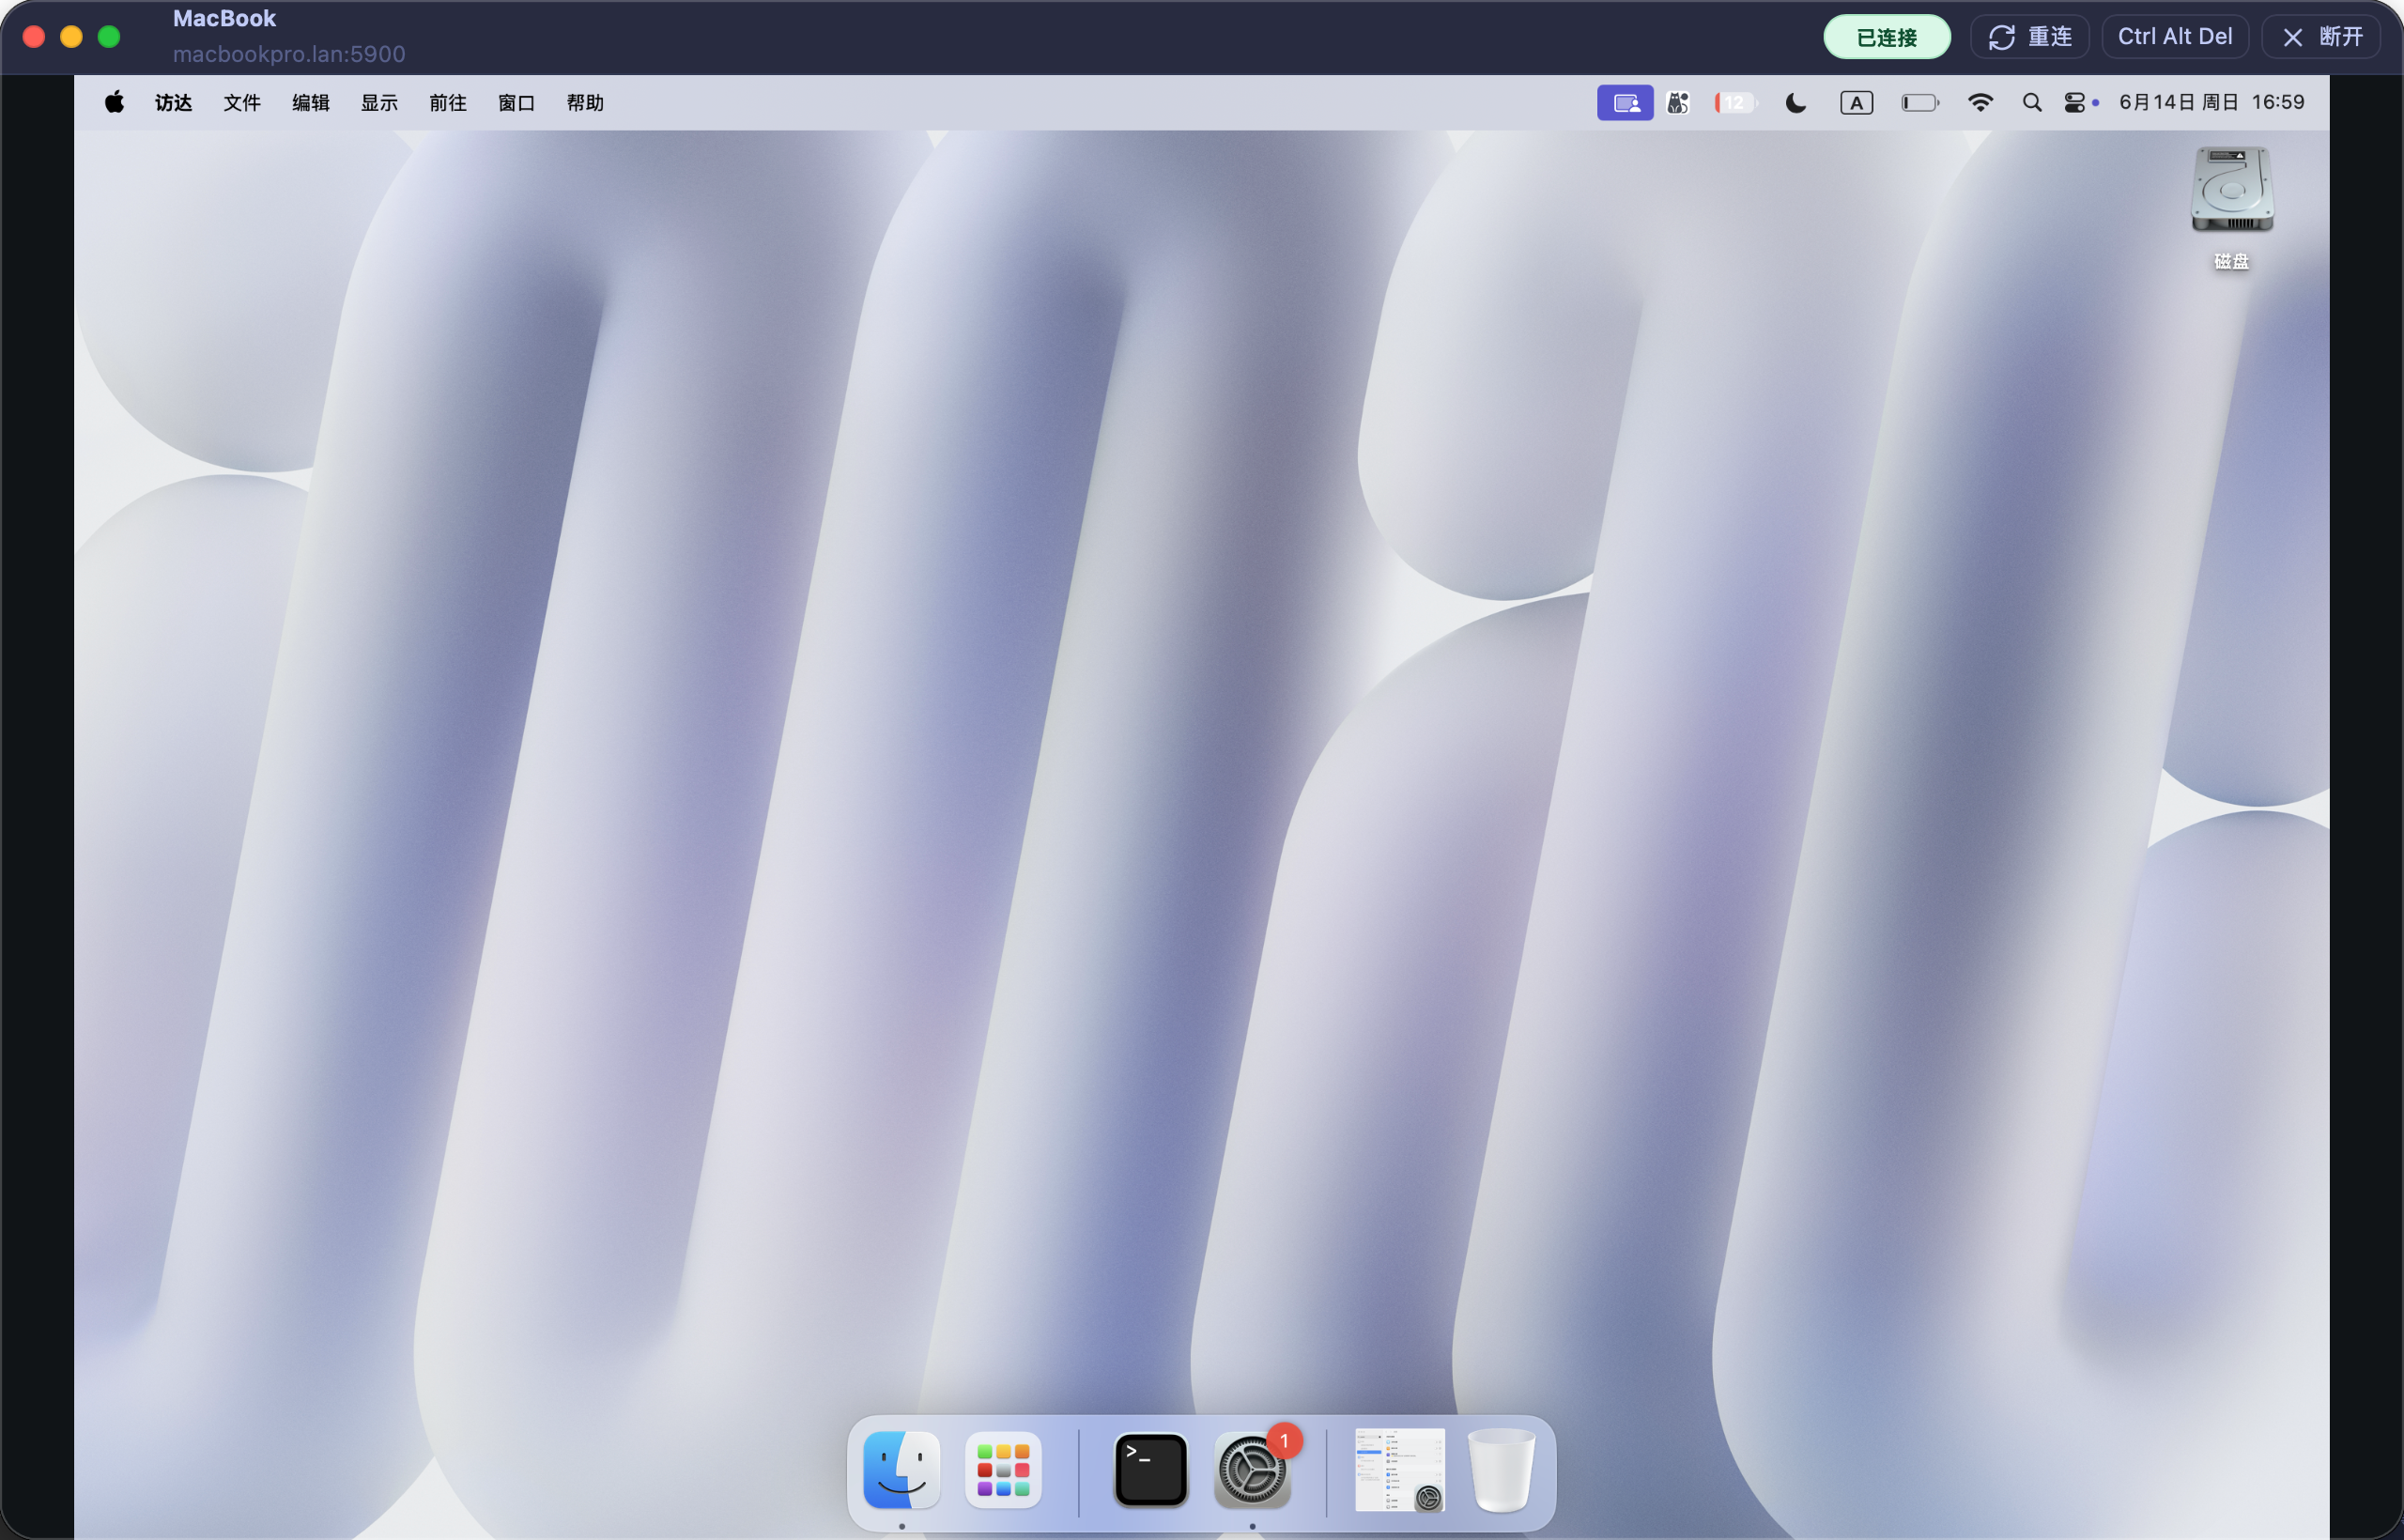Click the 已连接 status button
Viewport: 2404px width, 1540px height.
(x=1887, y=37)
